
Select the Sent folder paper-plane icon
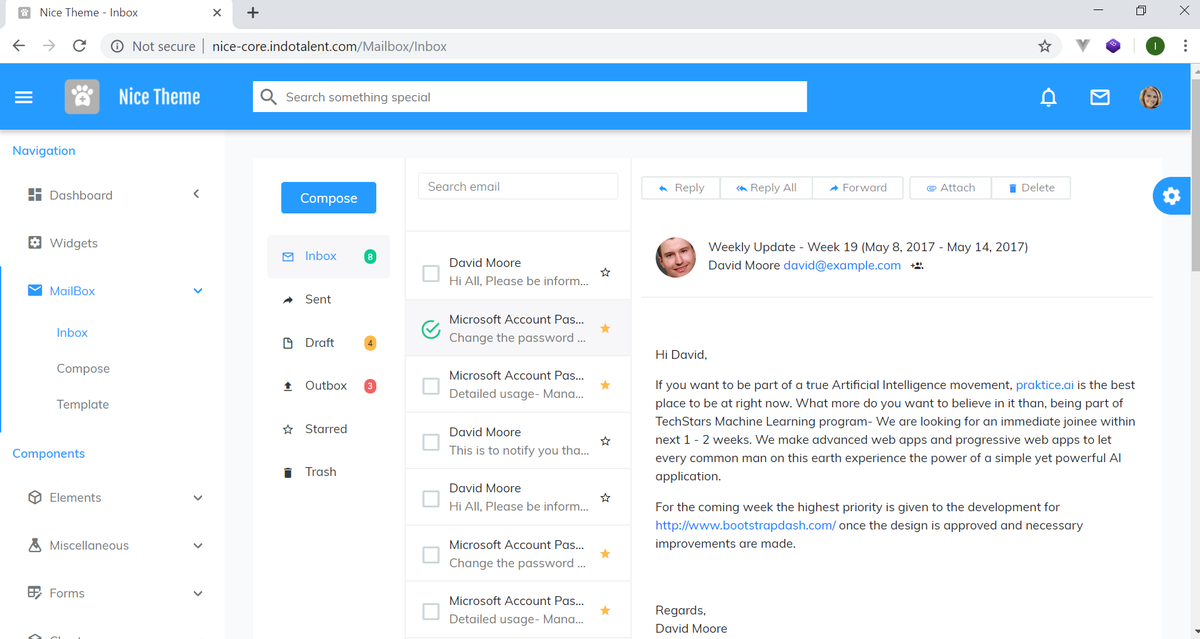pyautogui.click(x=287, y=299)
